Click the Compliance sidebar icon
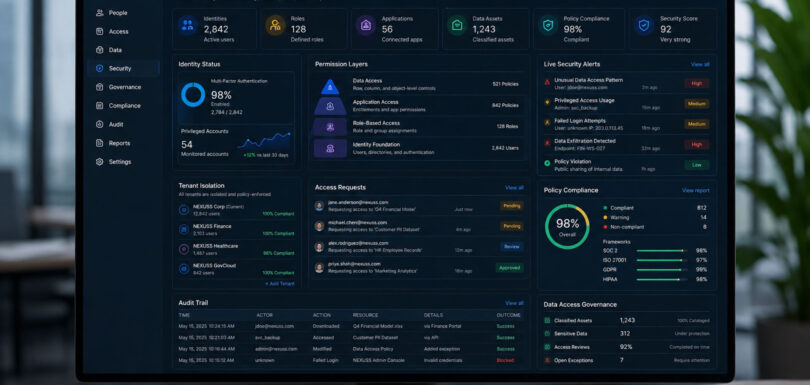This screenshot has height=385, width=810. (100, 105)
